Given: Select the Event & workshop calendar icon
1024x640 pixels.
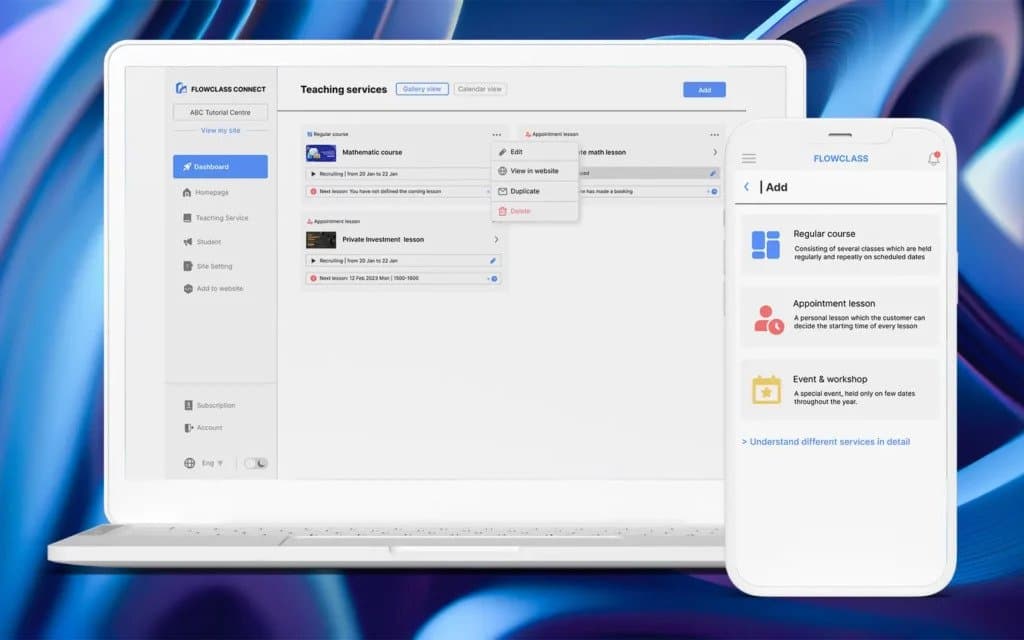Looking at the screenshot, I should [x=766, y=389].
